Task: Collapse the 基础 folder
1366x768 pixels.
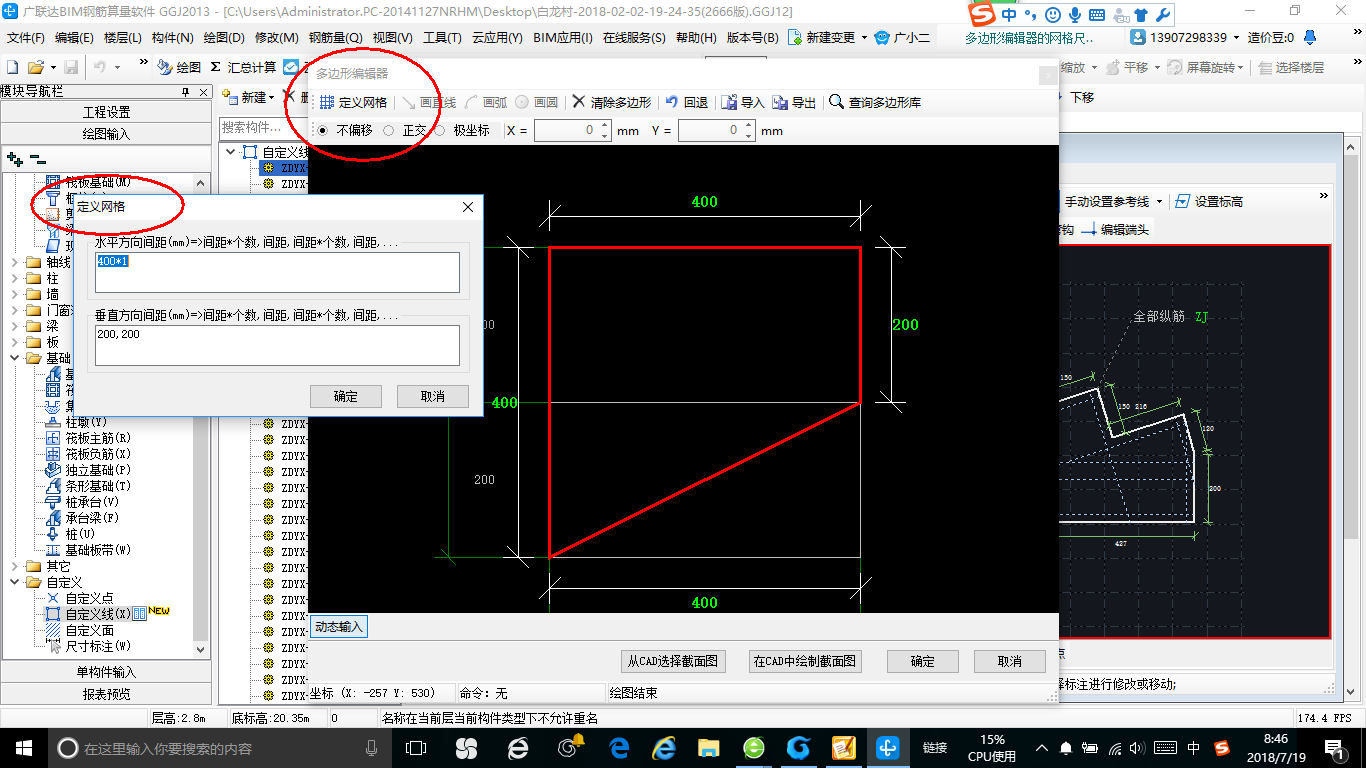Action: point(14,358)
